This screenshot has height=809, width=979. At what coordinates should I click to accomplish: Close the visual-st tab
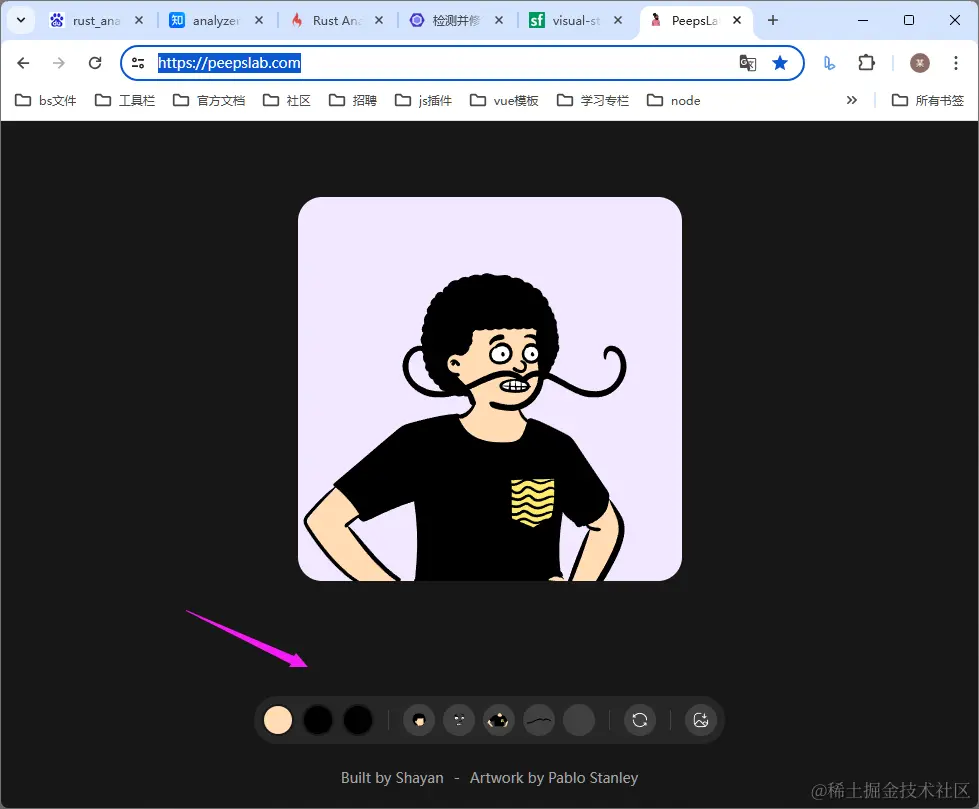(618, 21)
